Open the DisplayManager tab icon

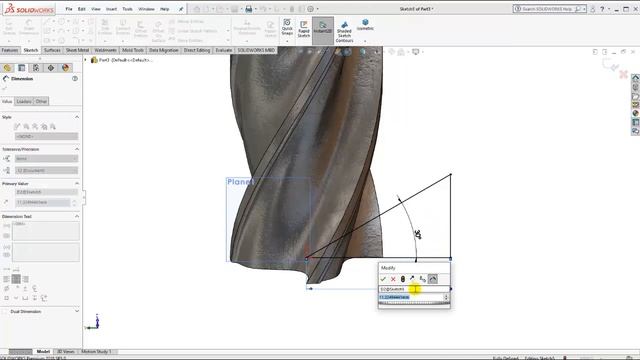click(65, 68)
